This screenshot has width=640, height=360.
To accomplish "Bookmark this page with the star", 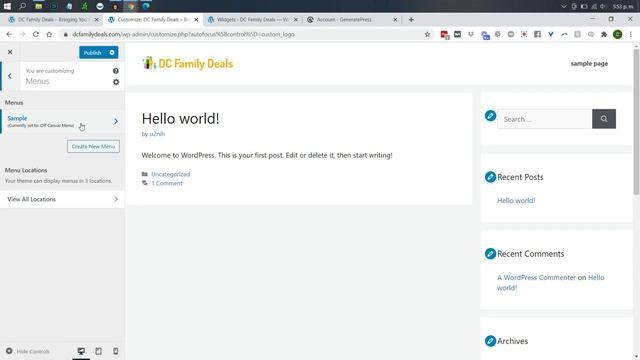I will (427, 34).
